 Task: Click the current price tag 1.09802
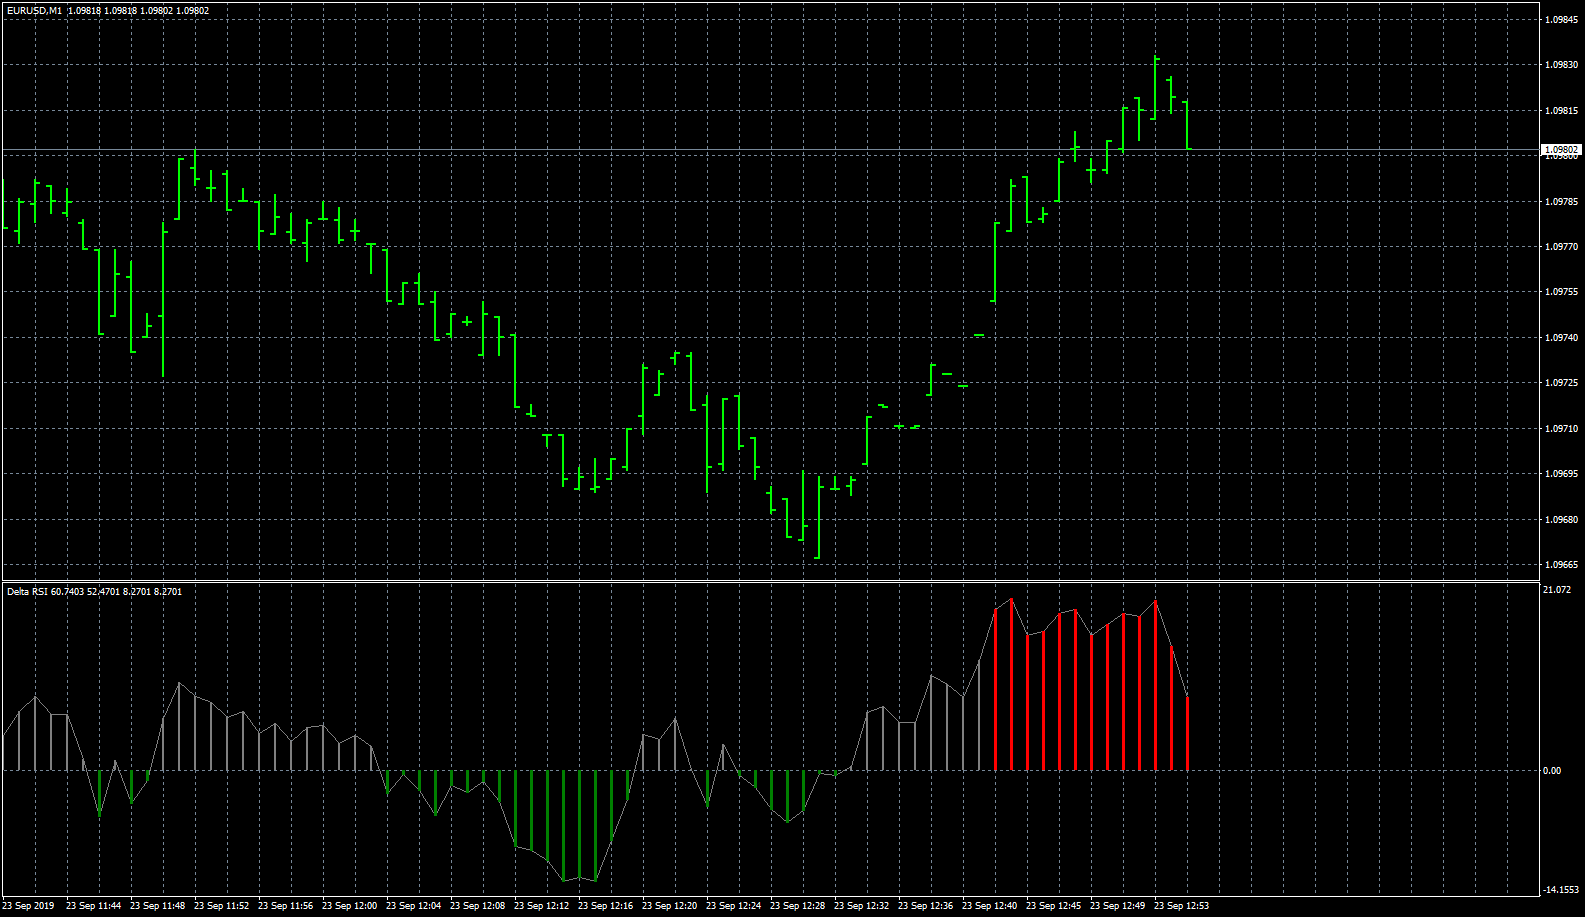(x=1561, y=150)
